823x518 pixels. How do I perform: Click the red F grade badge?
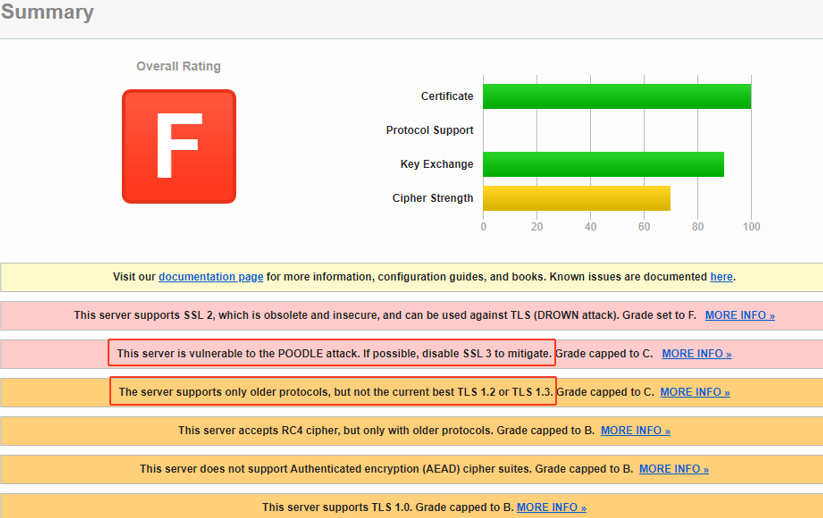coord(179,146)
